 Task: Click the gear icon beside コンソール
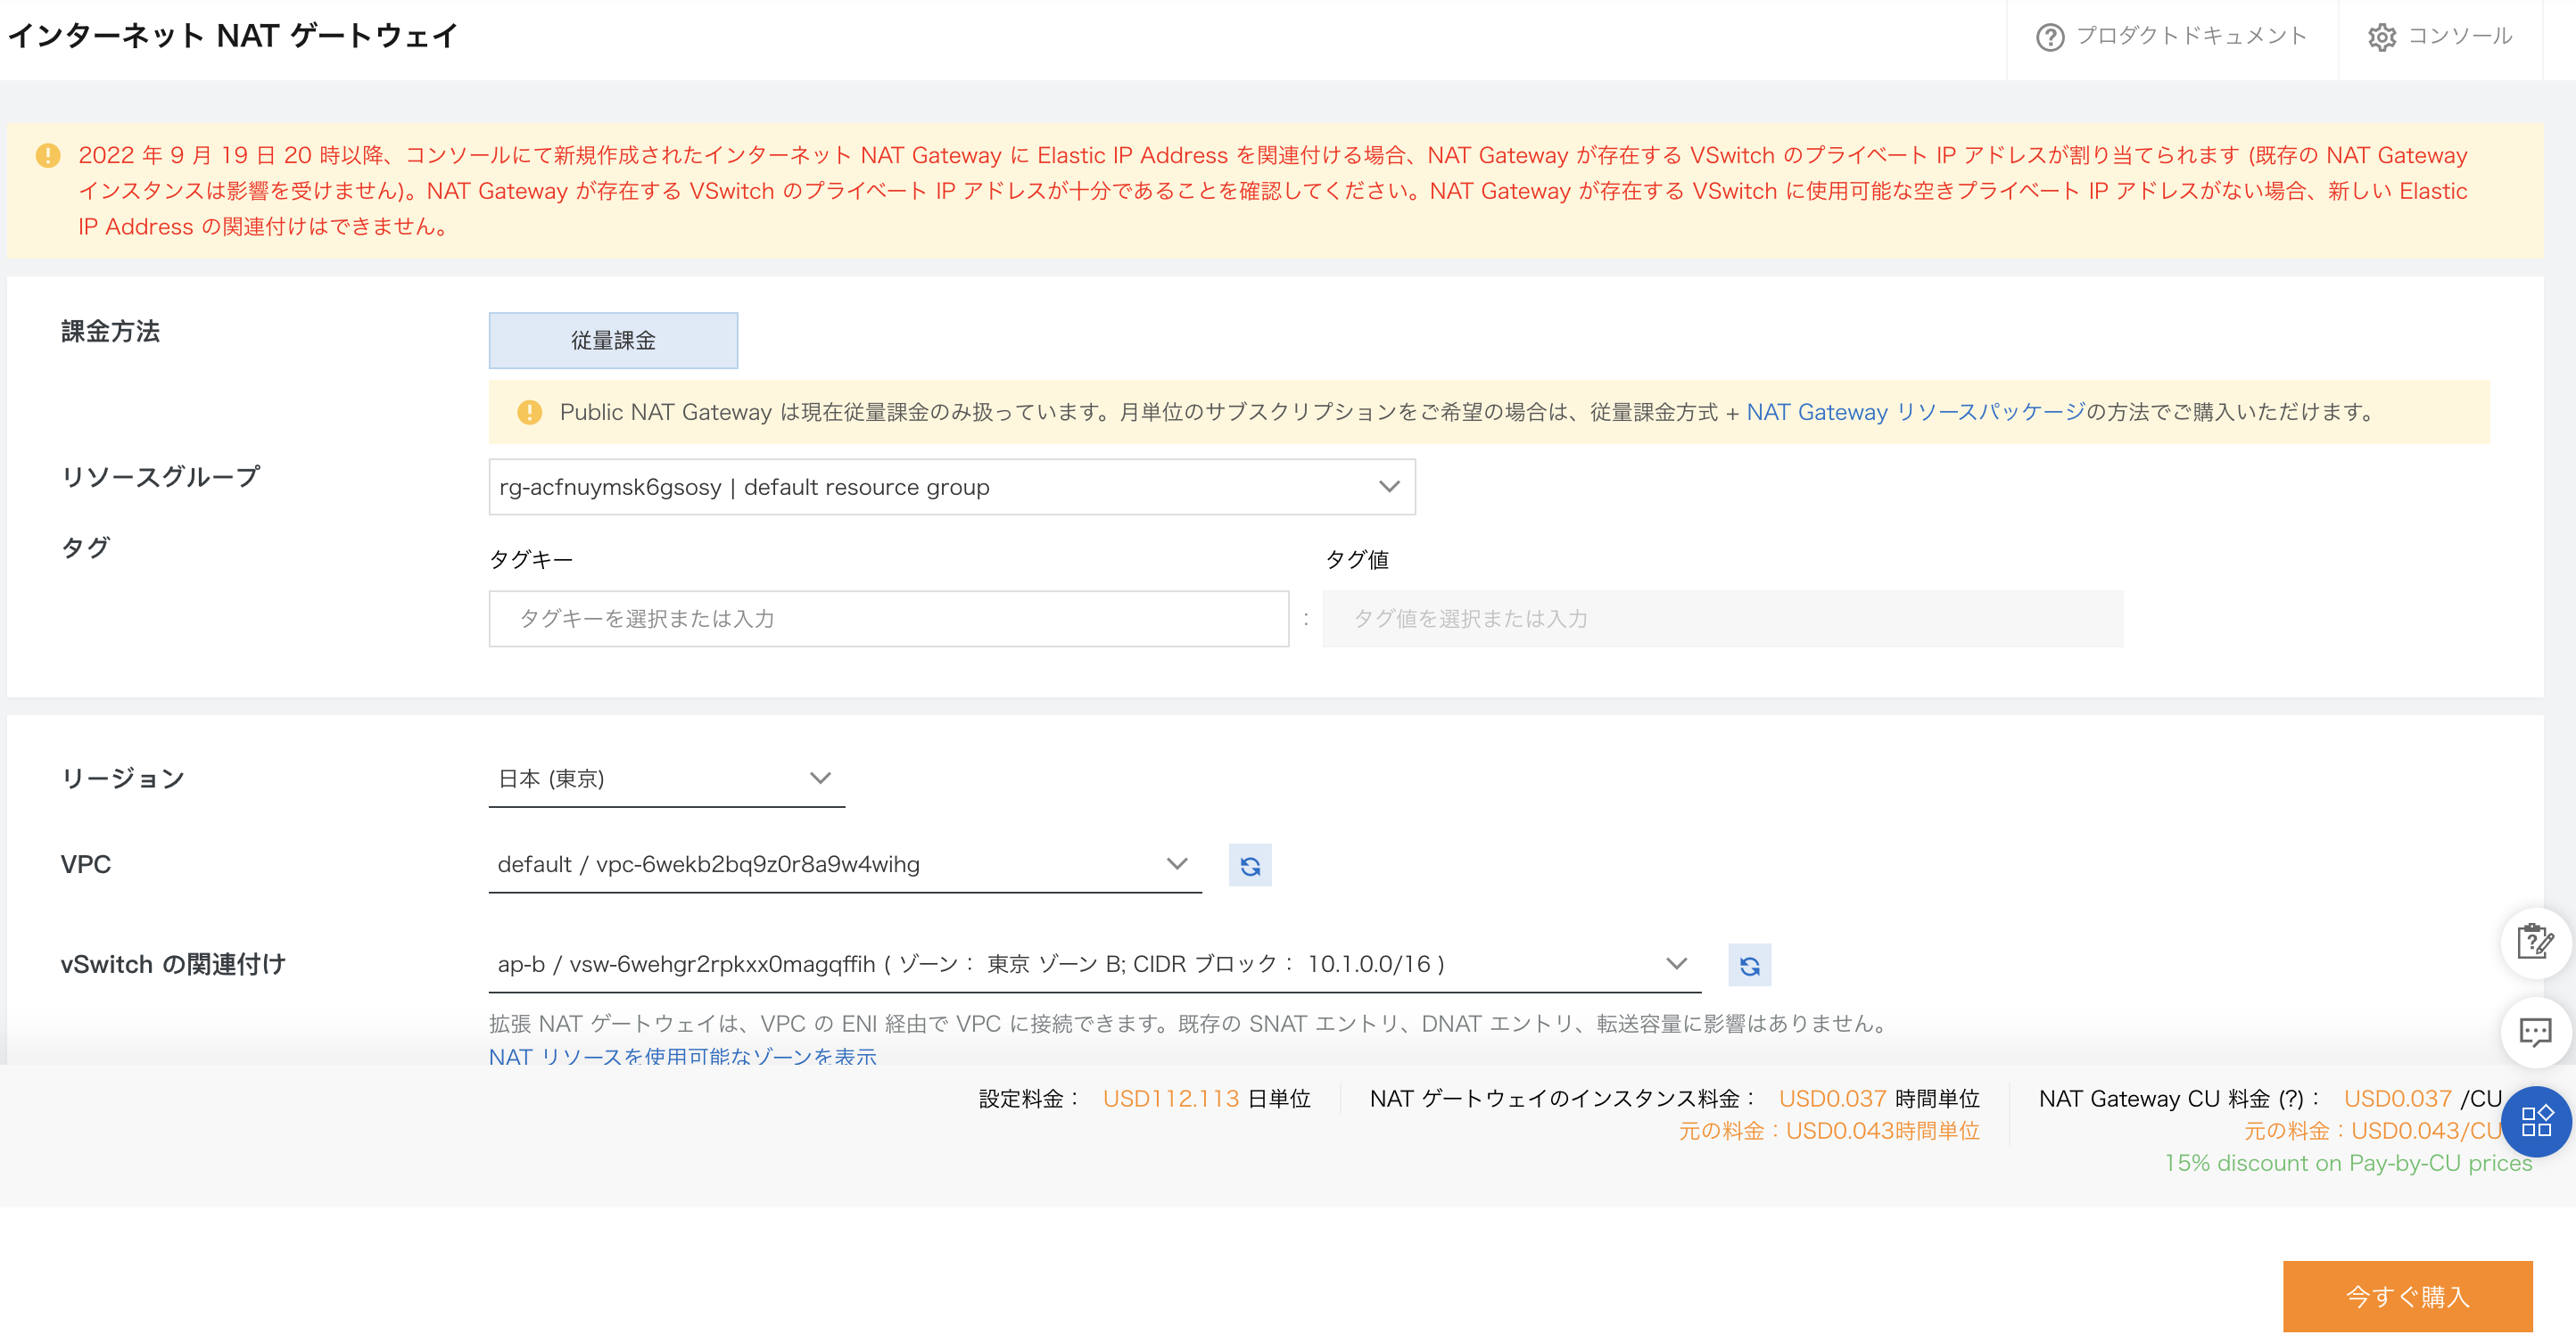[x=2383, y=36]
